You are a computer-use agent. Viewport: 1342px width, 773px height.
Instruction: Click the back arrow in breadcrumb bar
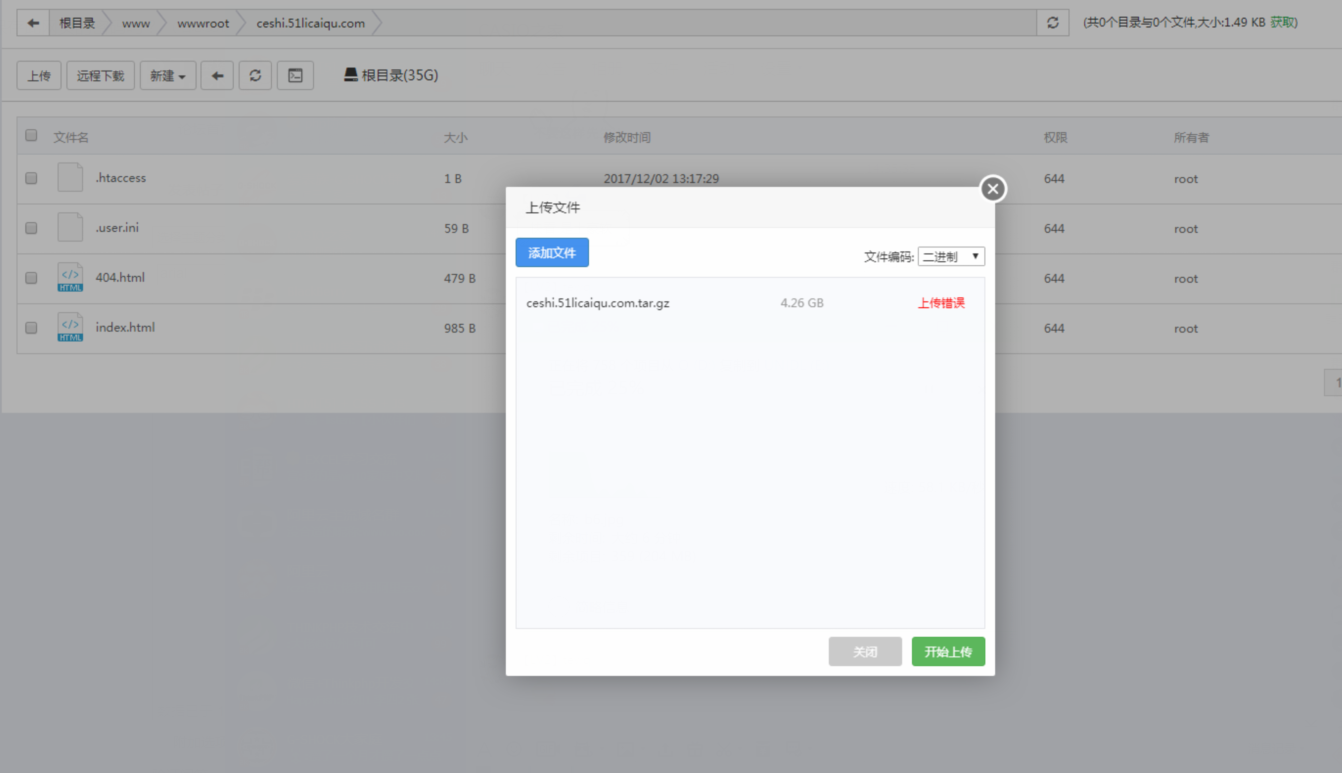tap(33, 23)
